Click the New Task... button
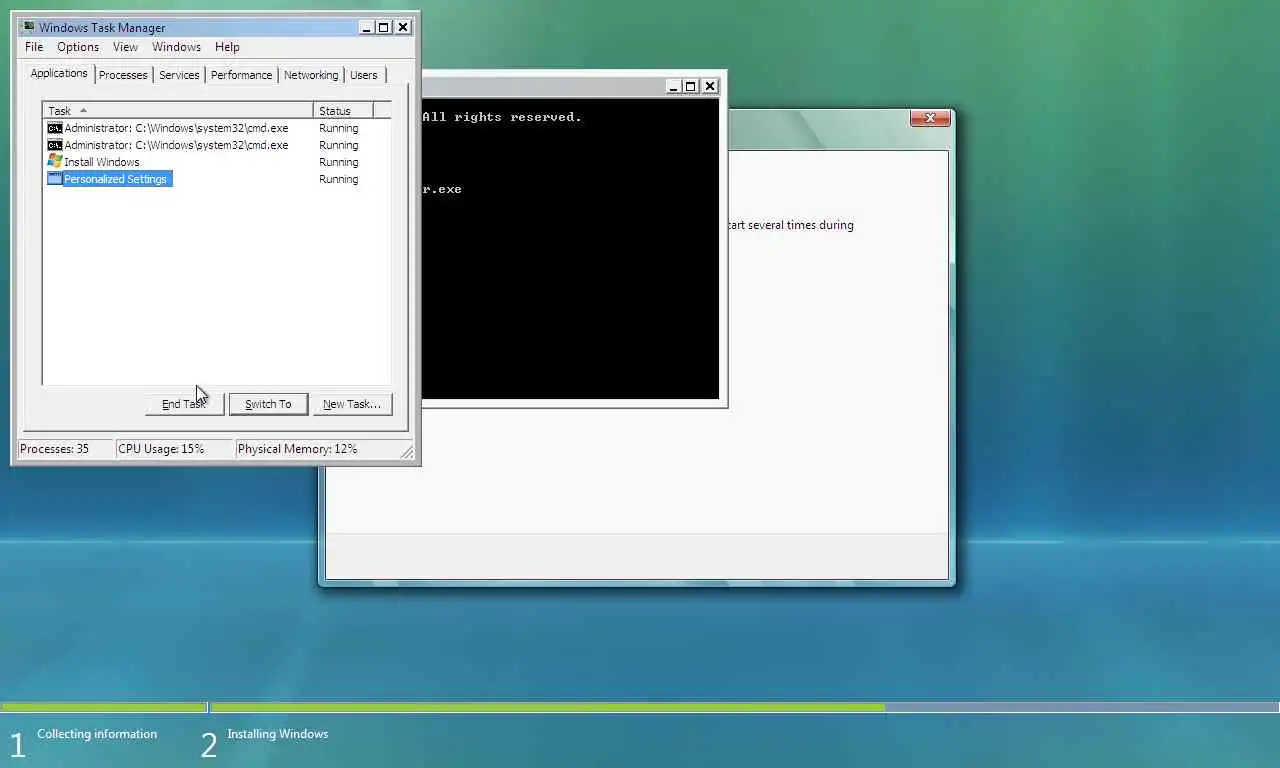 352,404
